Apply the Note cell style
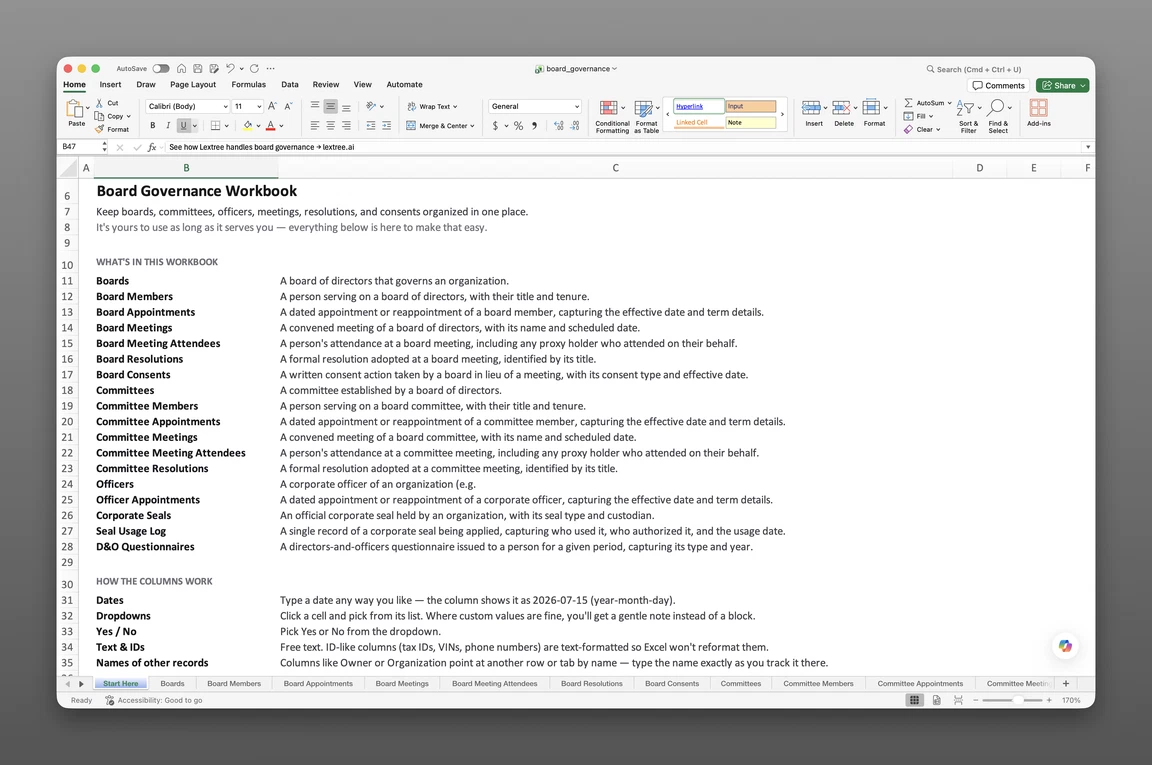The width and height of the screenshot is (1152, 765). pyautogui.click(x=750, y=123)
